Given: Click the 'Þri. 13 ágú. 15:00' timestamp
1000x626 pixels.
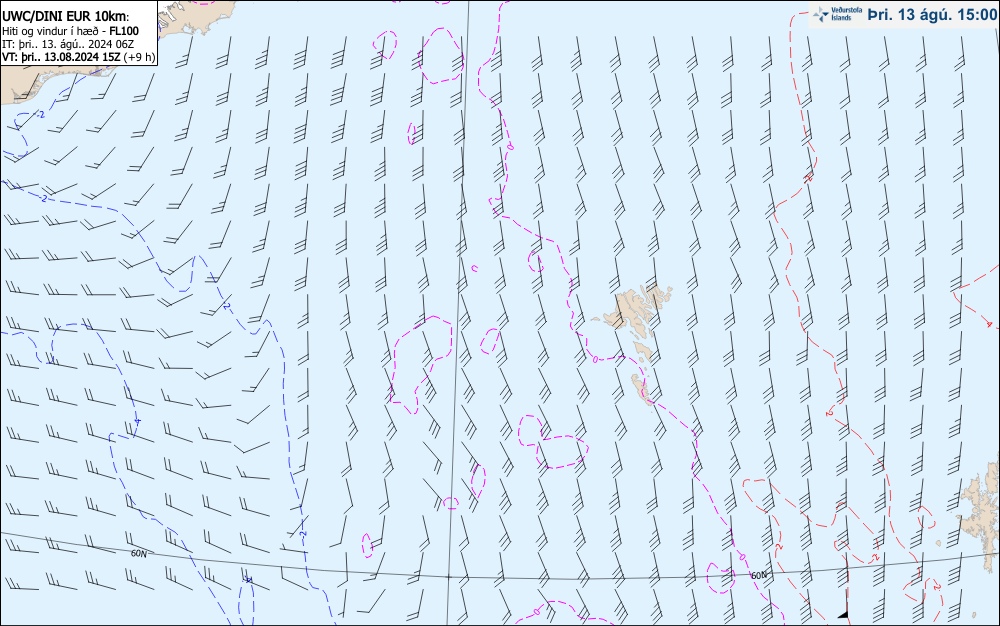Looking at the screenshot, I should tap(932, 15).
